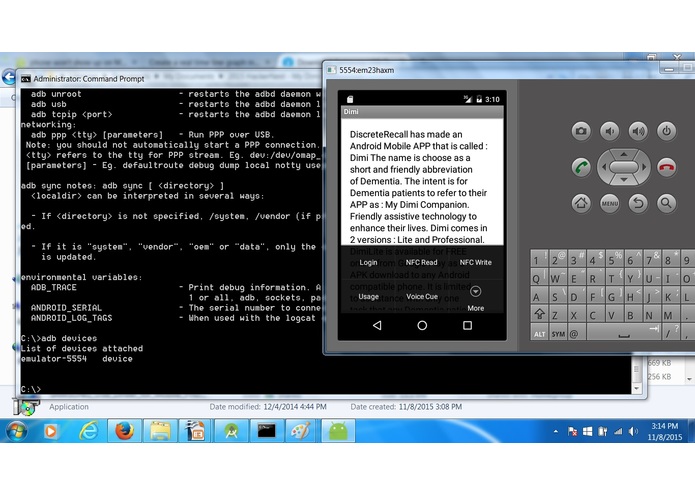Click the tray volume speaker icon
Image resolution: width=695 pixels, height=494 pixels.
tap(634, 431)
